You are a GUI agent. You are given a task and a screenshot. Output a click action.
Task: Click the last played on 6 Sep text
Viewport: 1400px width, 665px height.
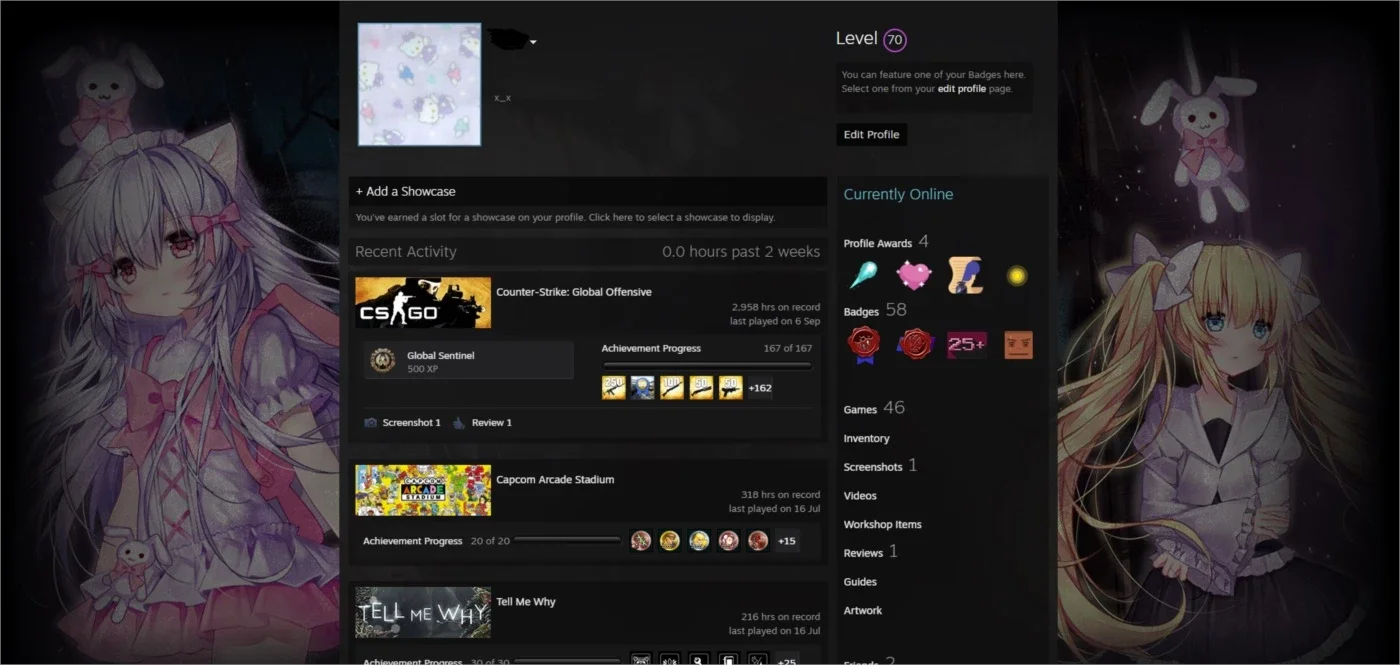coord(775,321)
